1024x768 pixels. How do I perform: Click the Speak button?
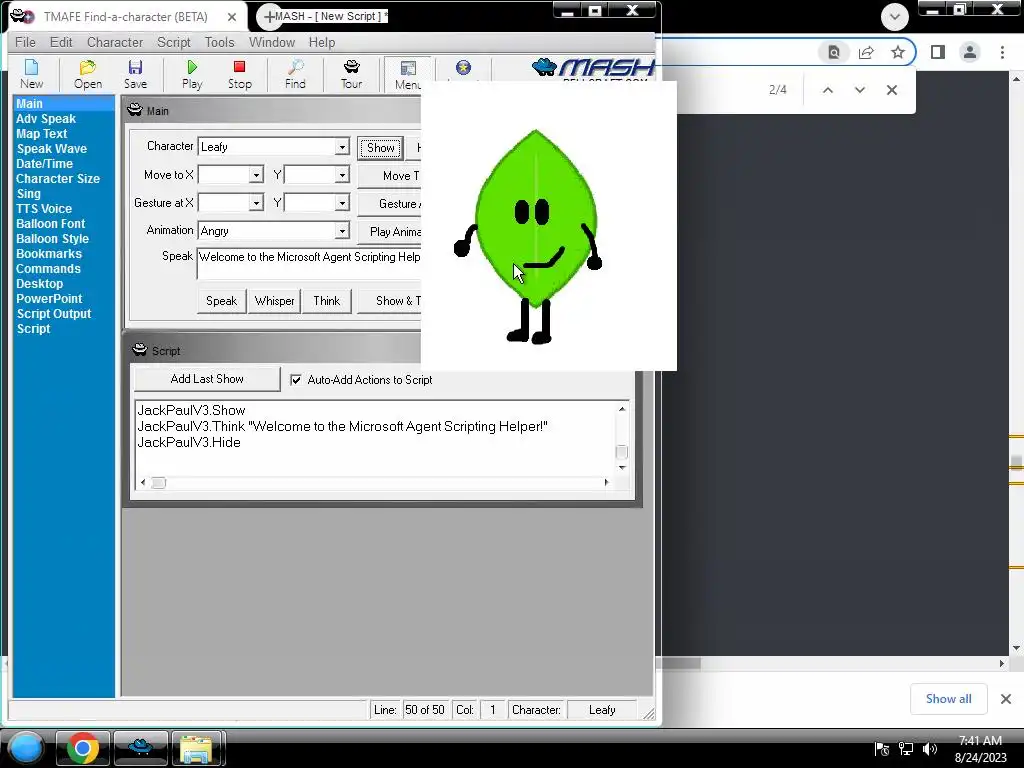click(221, 301)
